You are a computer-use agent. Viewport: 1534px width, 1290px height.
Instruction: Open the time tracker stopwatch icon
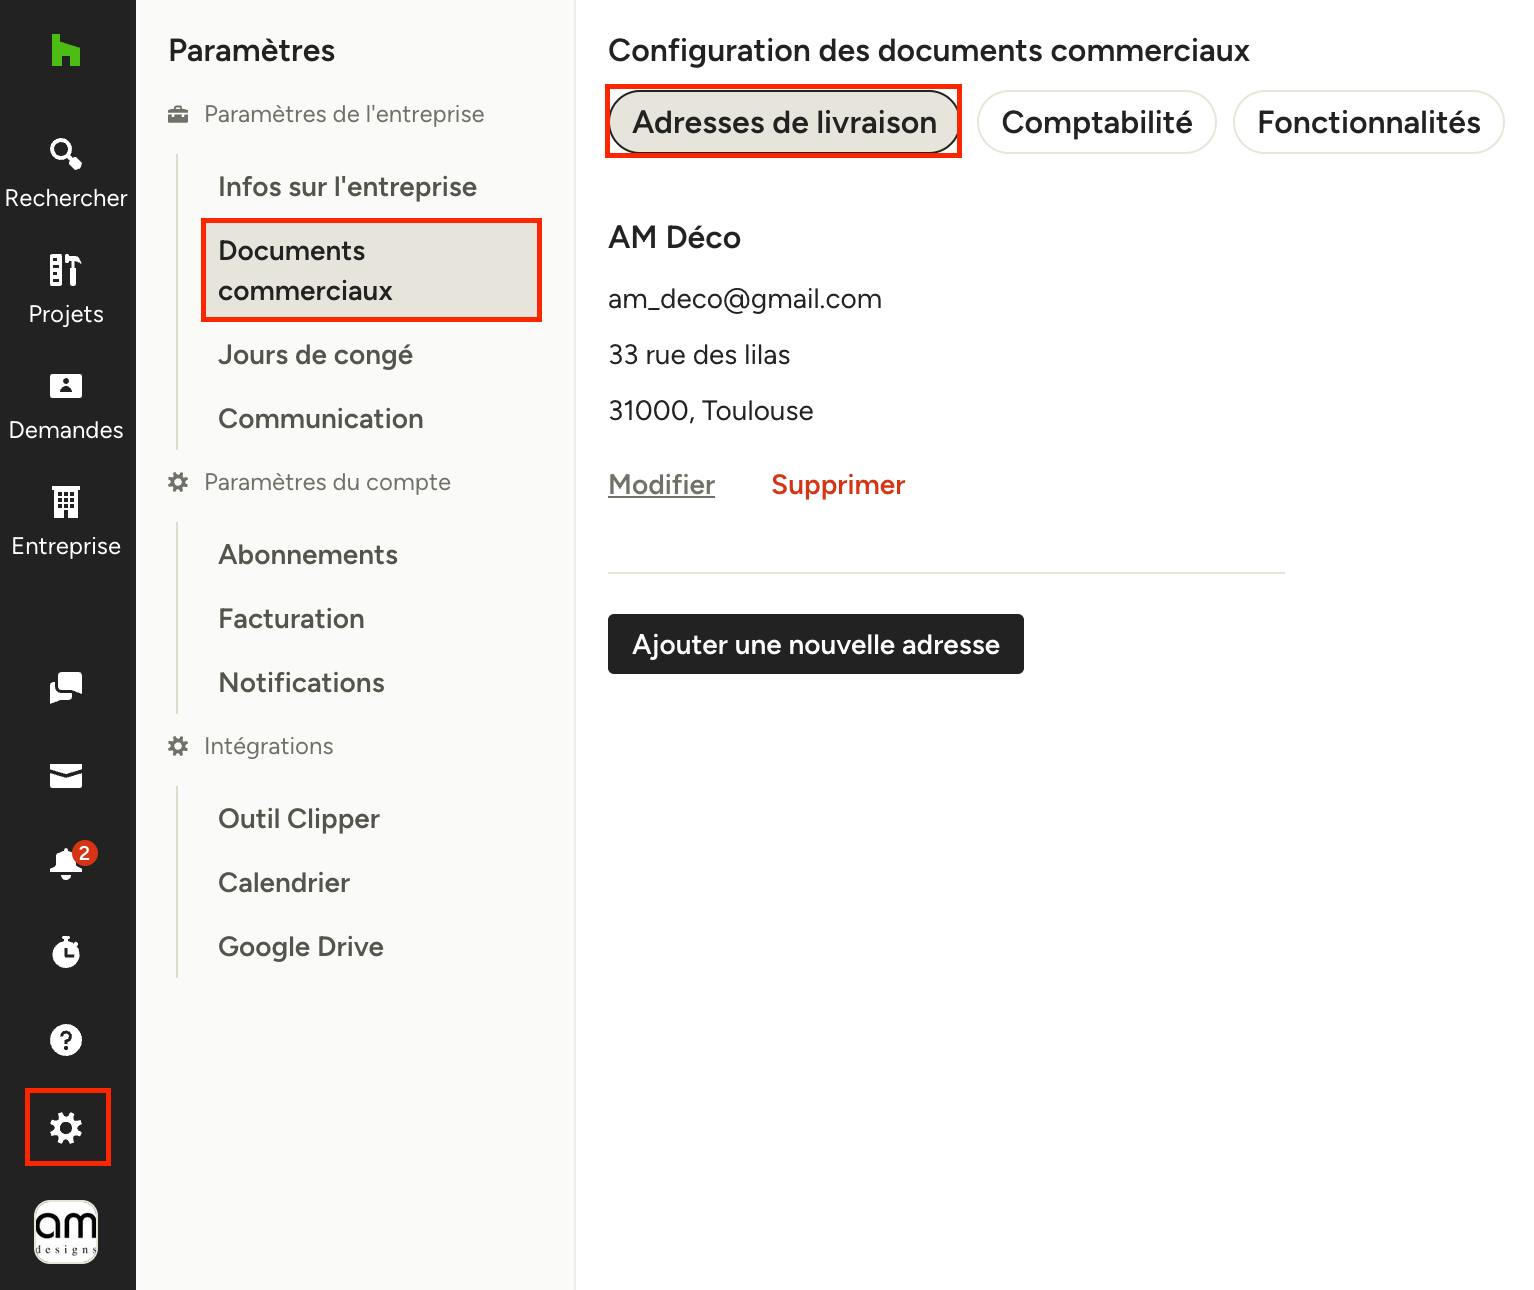coord(66,951)
